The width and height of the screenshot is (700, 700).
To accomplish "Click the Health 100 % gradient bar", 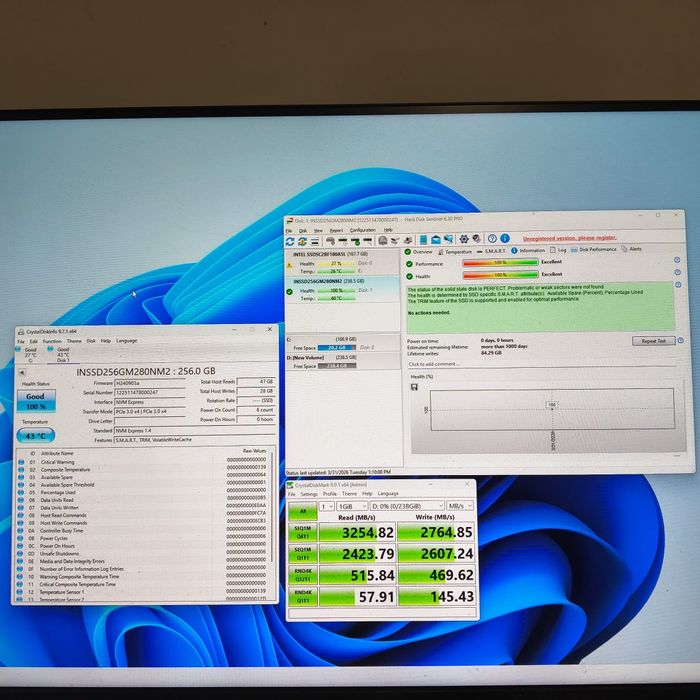I will pos(500,275).
